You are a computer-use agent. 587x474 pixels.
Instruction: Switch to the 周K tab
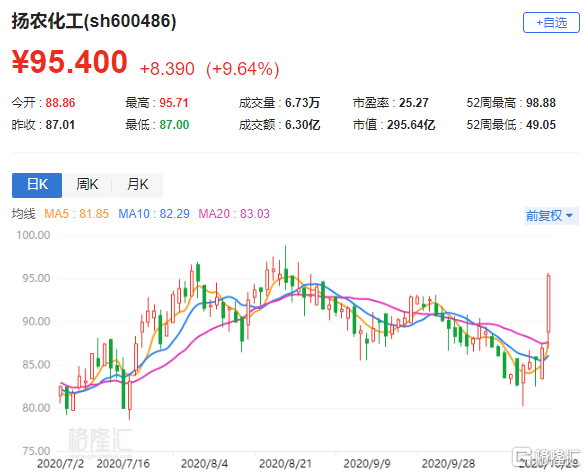pos(87,185)
